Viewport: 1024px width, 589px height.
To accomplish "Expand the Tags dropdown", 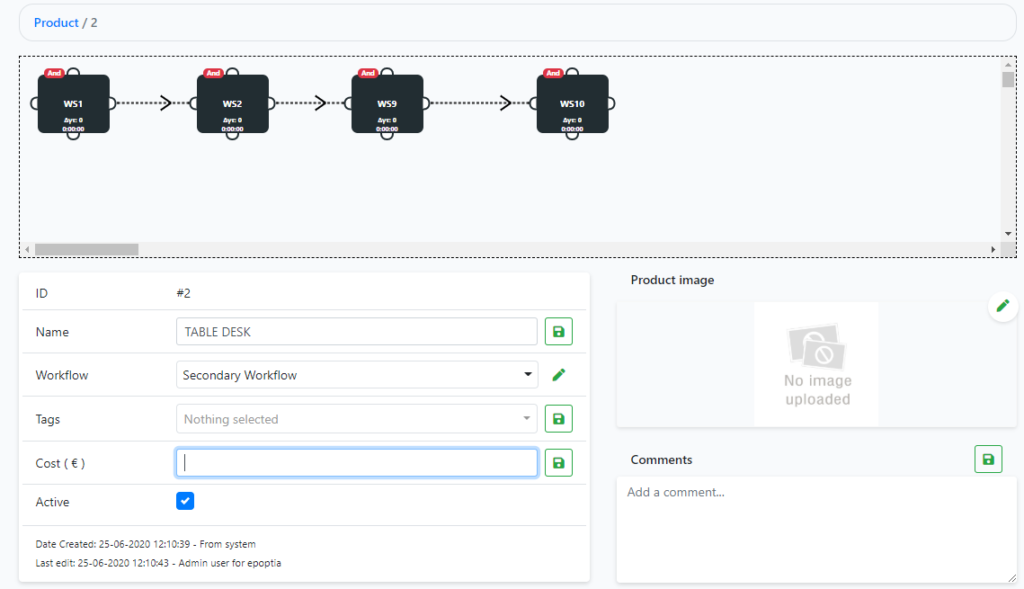I will pos(357,419).
